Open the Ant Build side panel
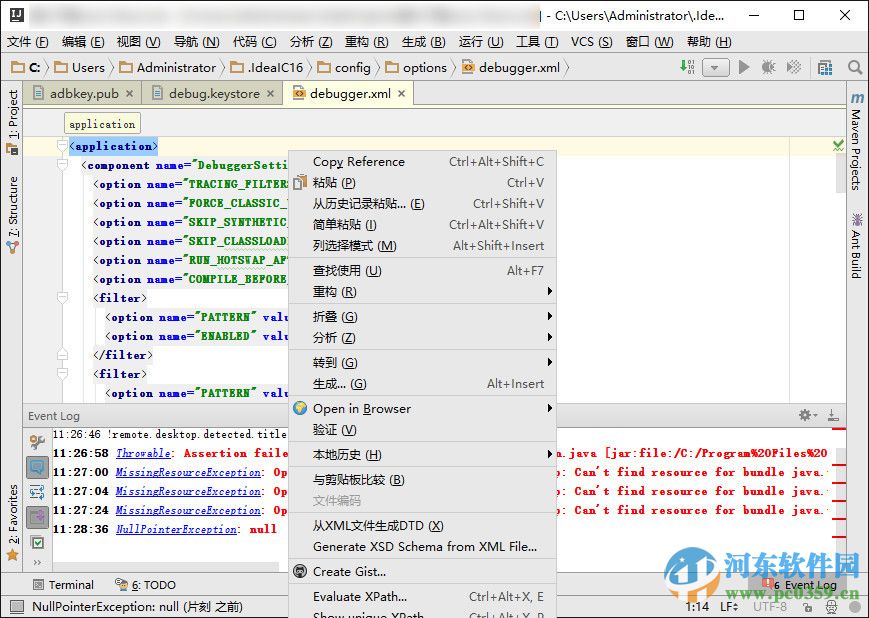The height and width of the screenshot is (618, 869). coord(858,245)
